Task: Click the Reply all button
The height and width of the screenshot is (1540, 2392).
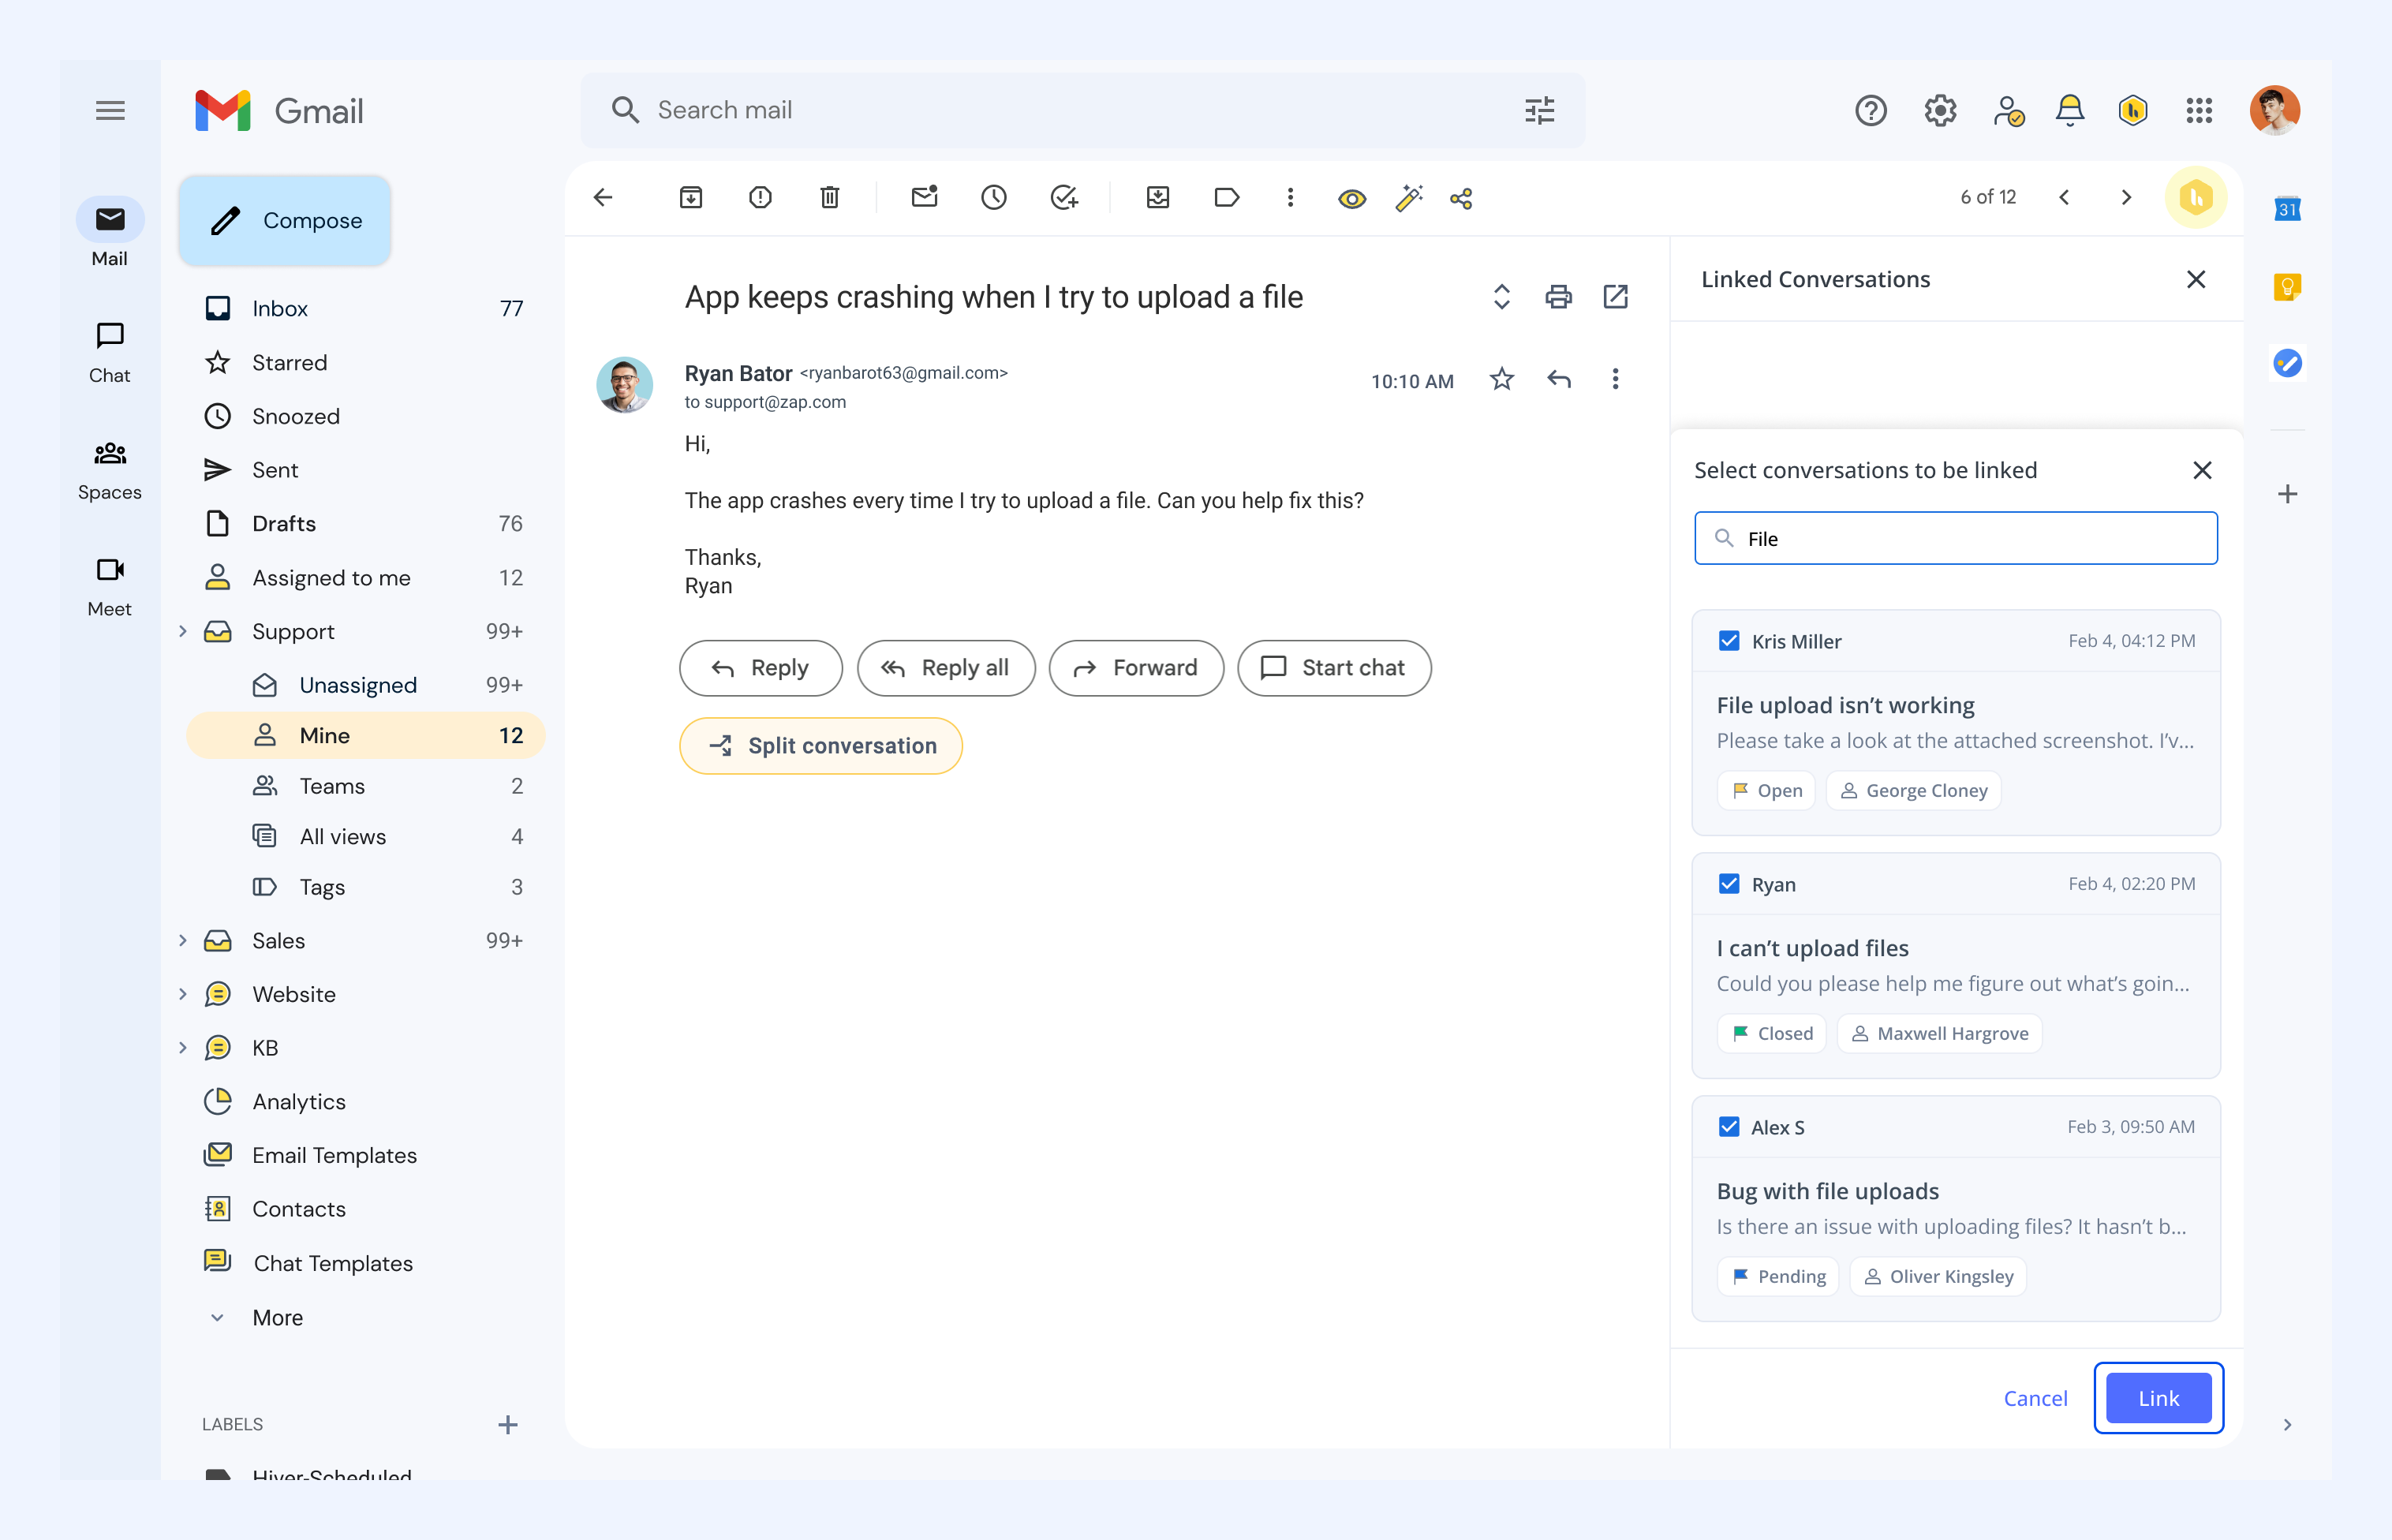Action: 946,668
